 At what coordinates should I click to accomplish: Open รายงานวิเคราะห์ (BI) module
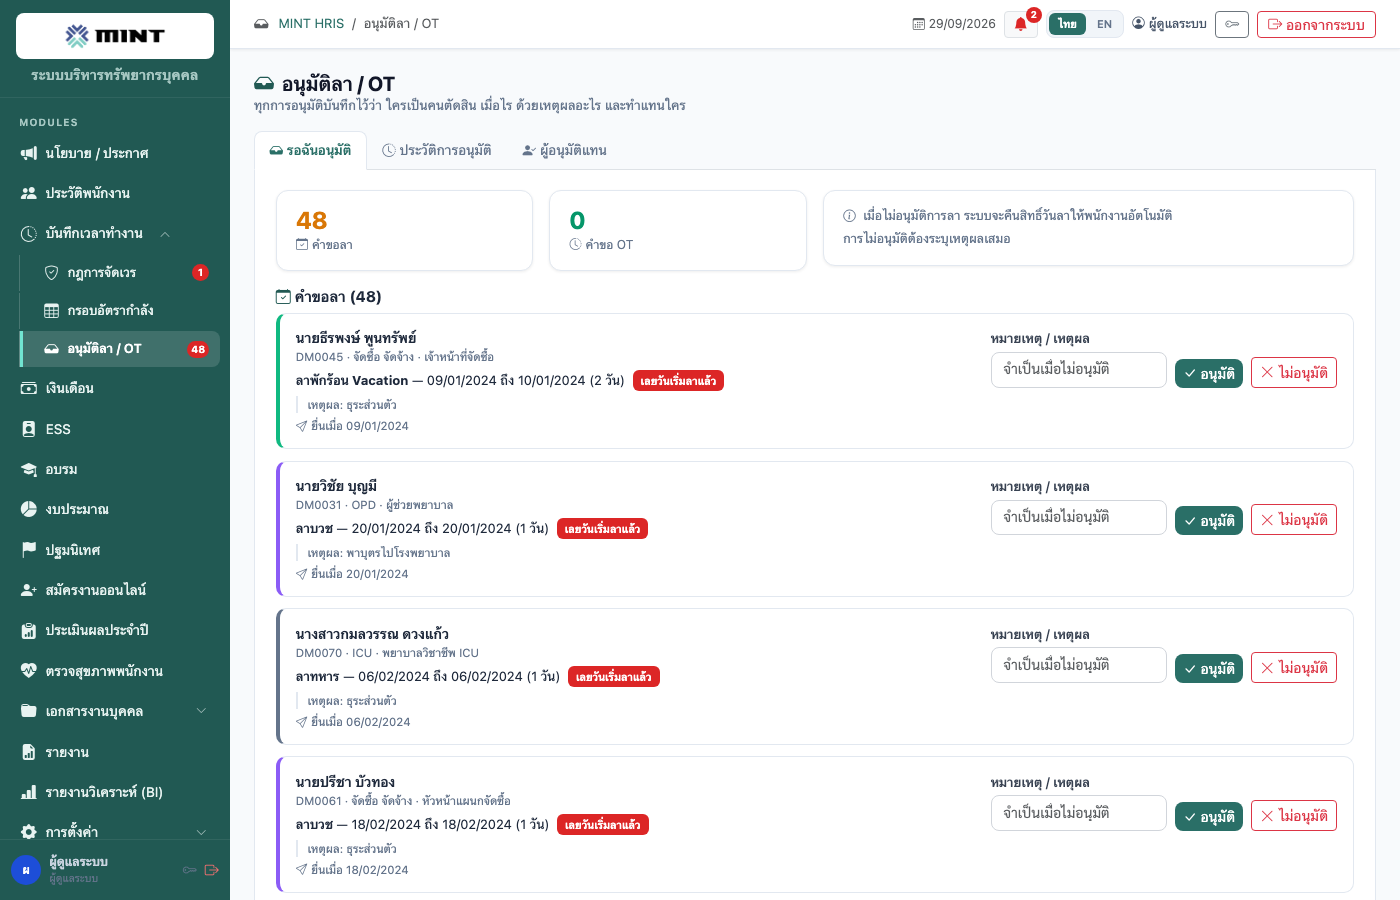point(115,792)
